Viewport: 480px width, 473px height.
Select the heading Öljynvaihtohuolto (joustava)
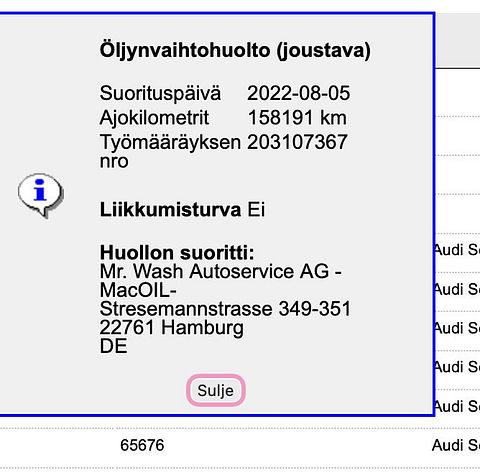tap(235, 51)
